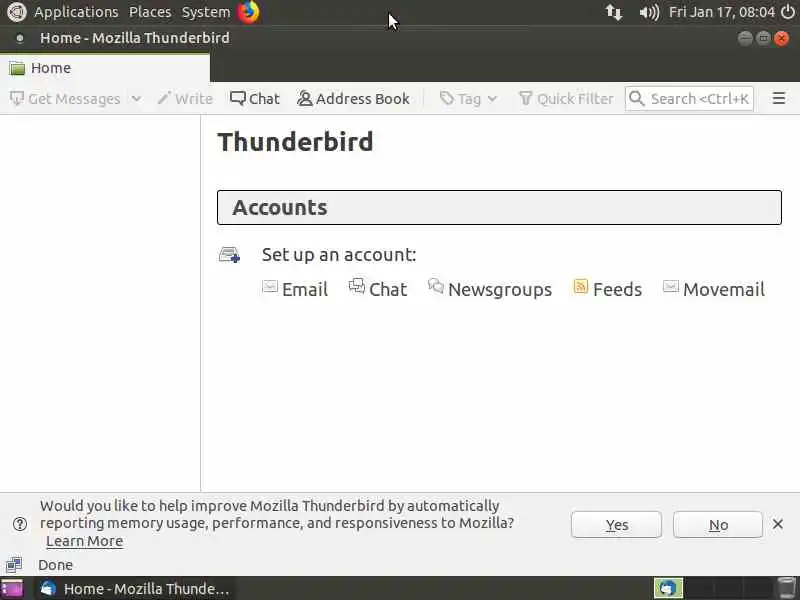
Task: Click the Done status bar text
Action: [55, 565]
